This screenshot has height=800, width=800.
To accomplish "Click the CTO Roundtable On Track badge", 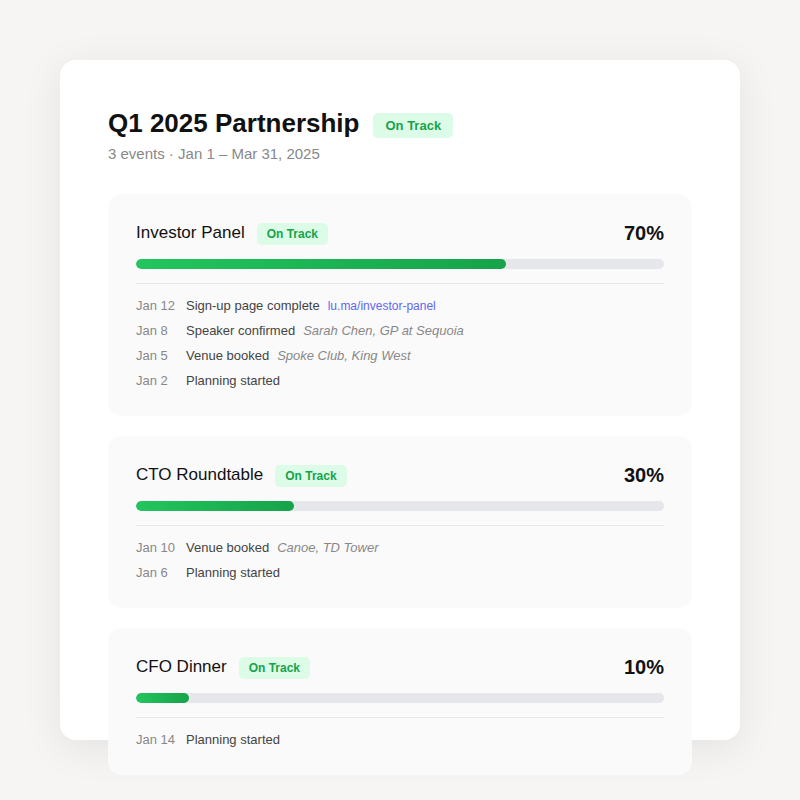I will point(311,476).
